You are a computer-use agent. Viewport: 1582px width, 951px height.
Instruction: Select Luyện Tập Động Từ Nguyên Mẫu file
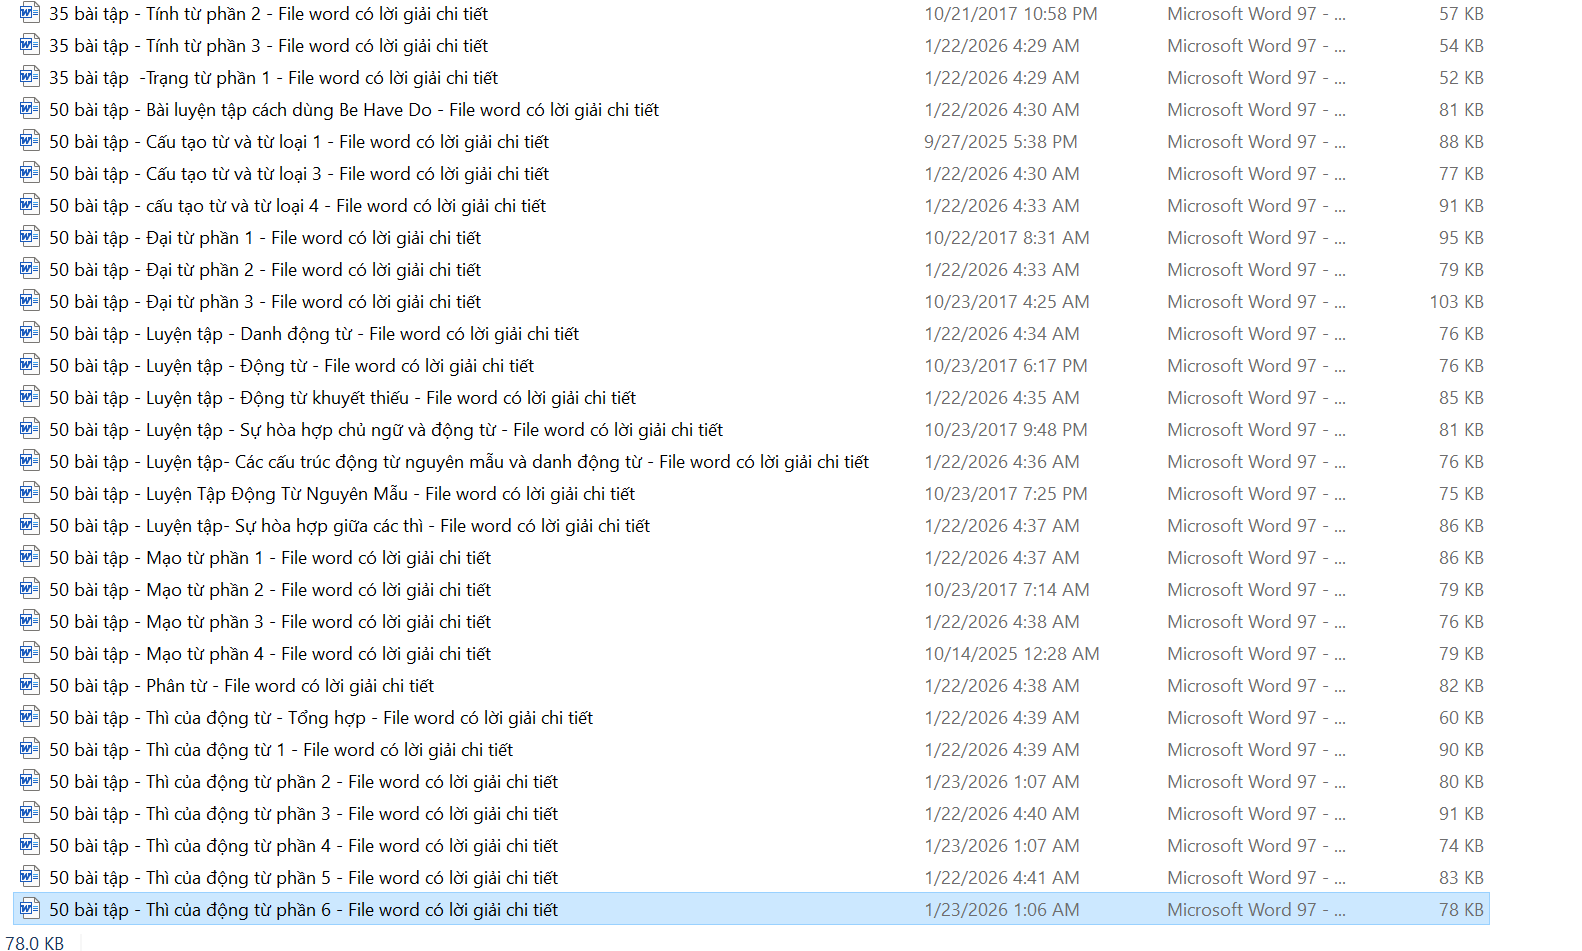coord(341,494)
